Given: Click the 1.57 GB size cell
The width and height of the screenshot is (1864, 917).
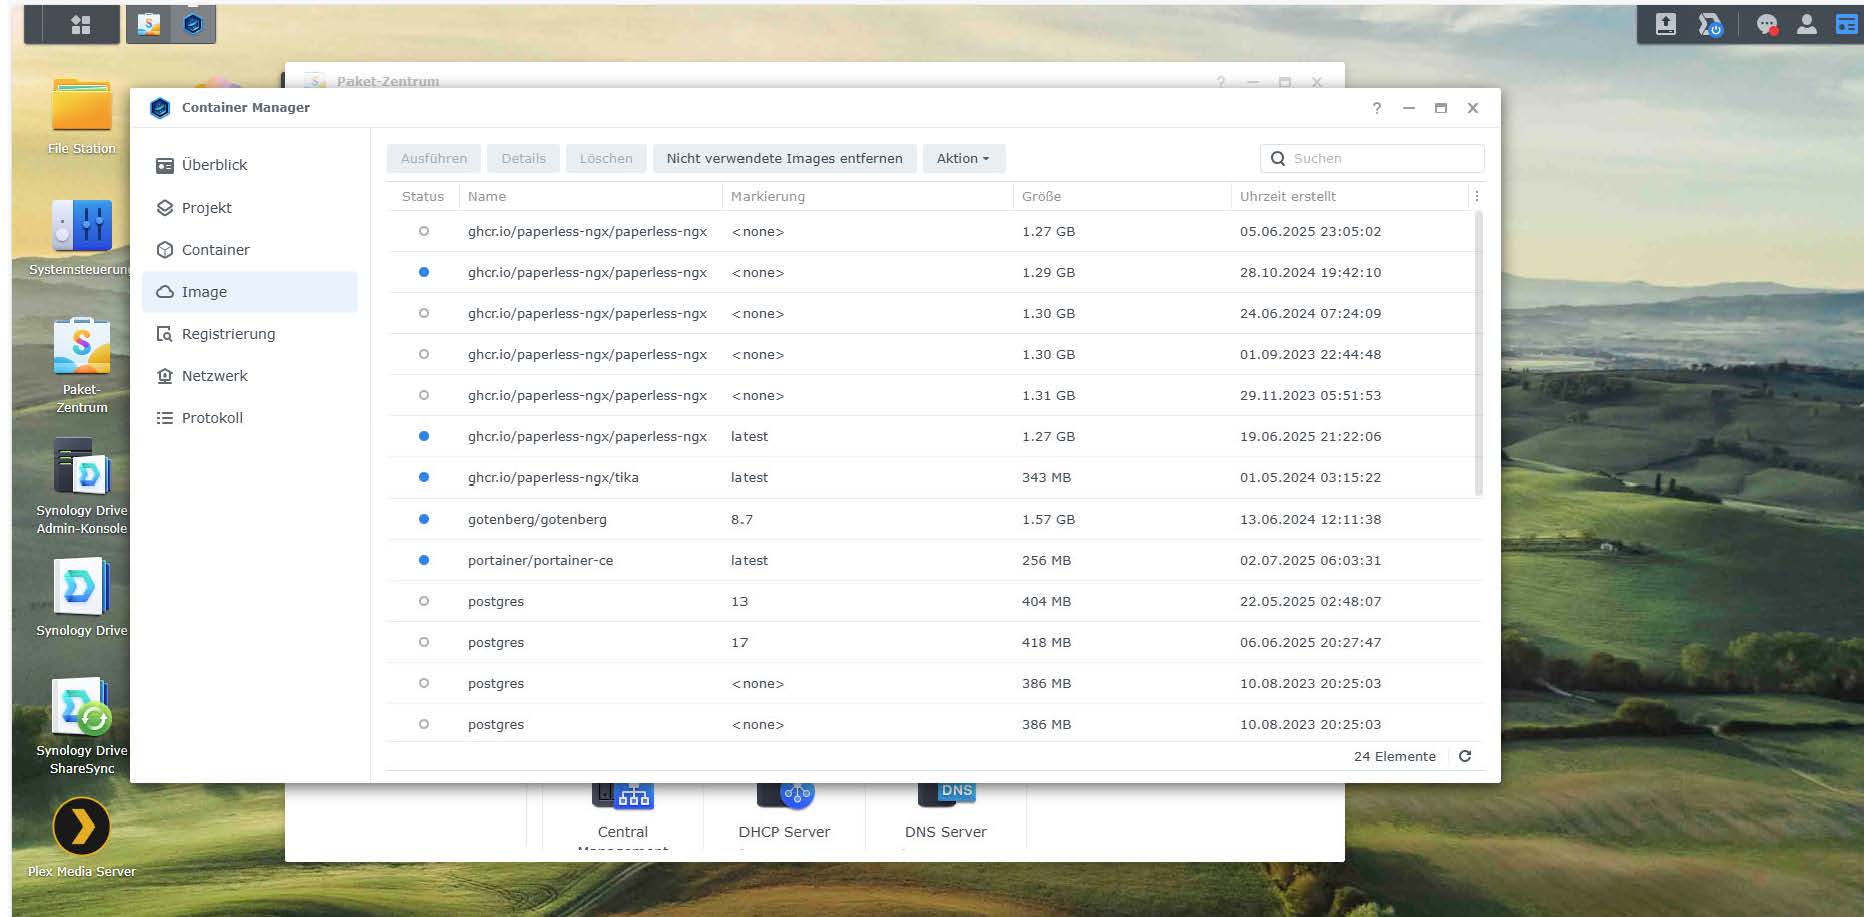Looking at the screenshot, I should click(1048, 519).
